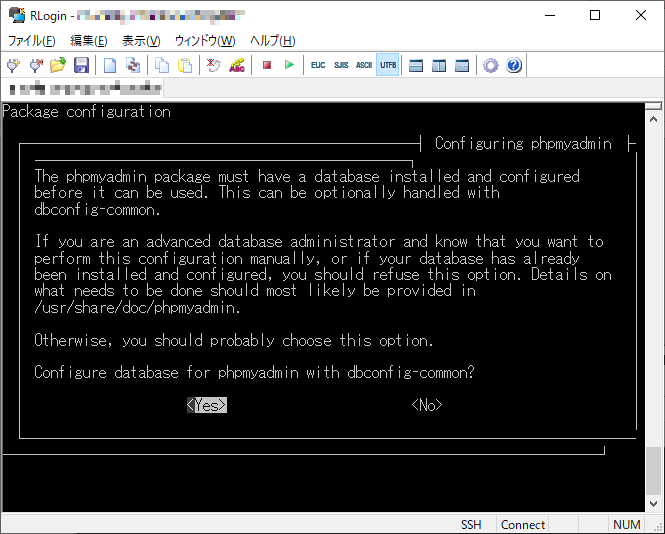Select <Yes> in the phpmyadmin dialog
This screenshot has width=665, height=534.
point(206,405)
